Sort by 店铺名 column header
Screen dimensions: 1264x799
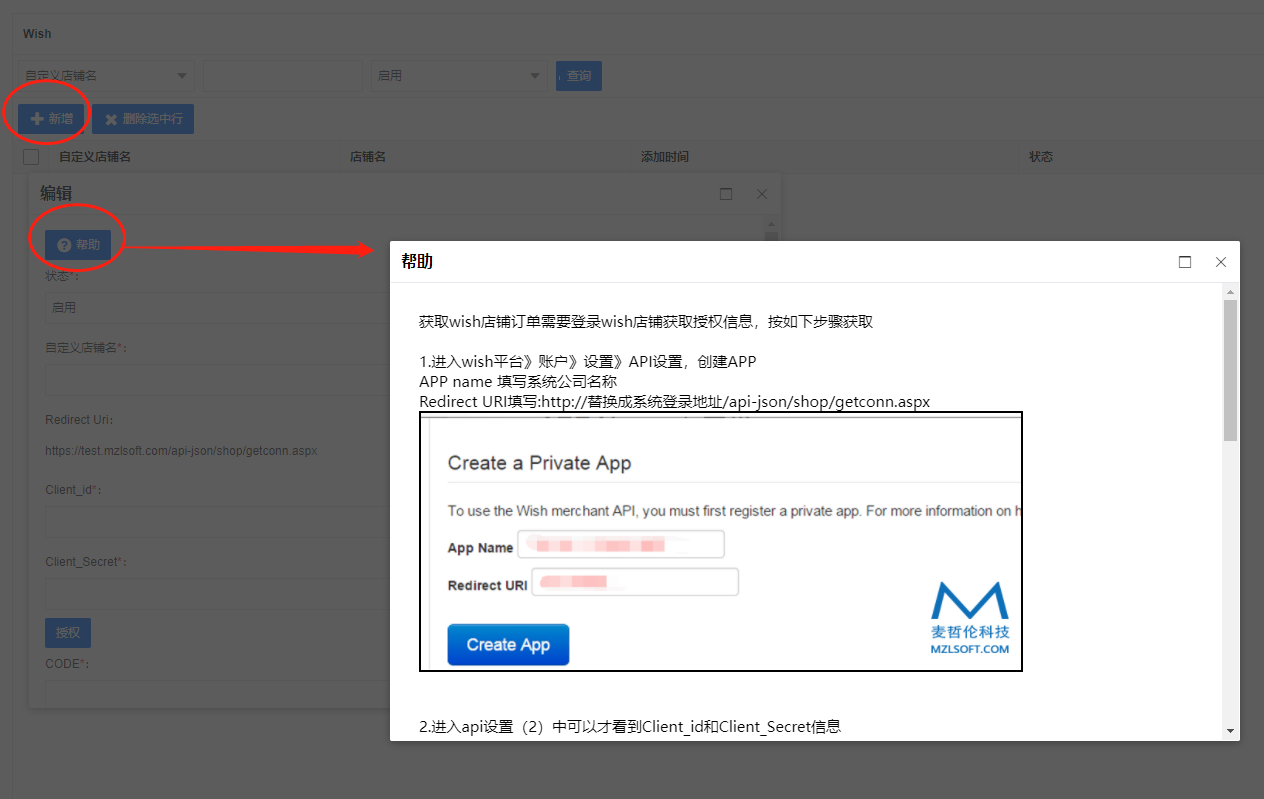click(368, 157)
